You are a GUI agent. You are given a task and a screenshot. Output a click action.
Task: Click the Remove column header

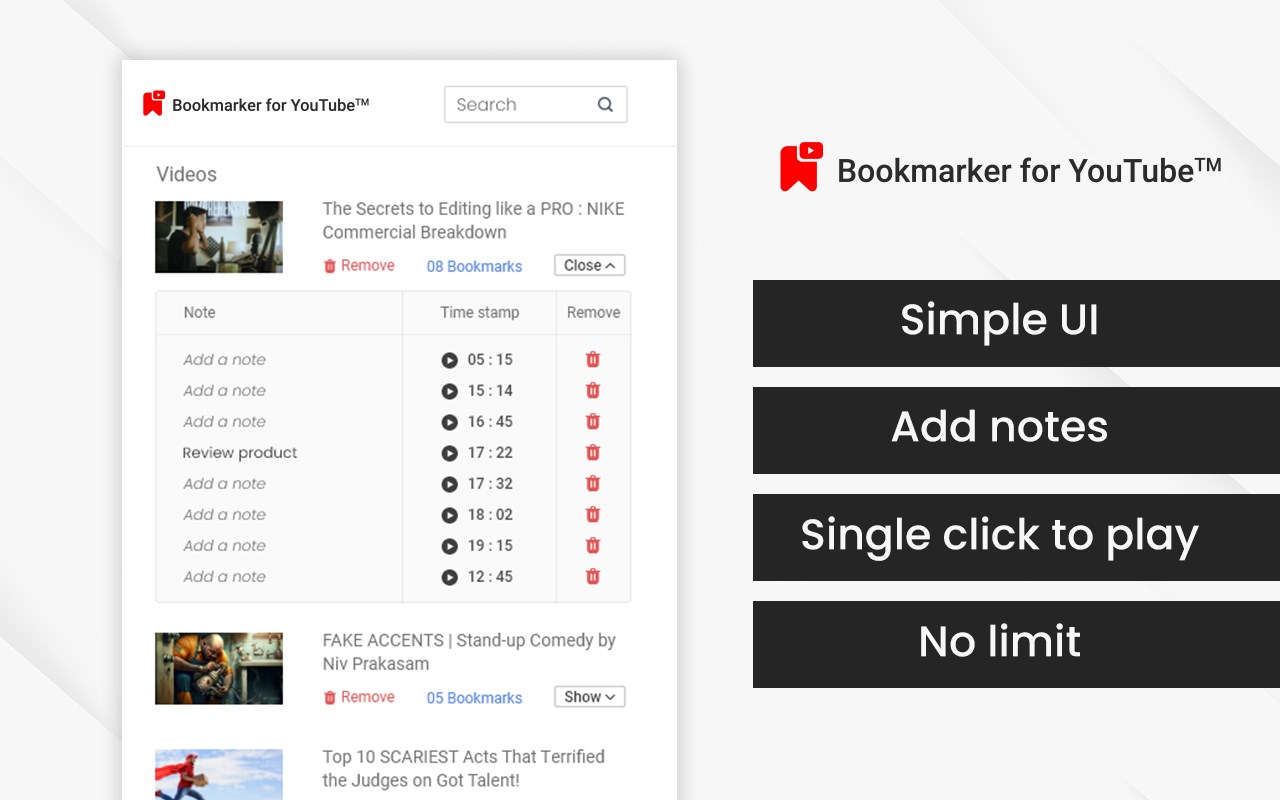click(594, 312)
